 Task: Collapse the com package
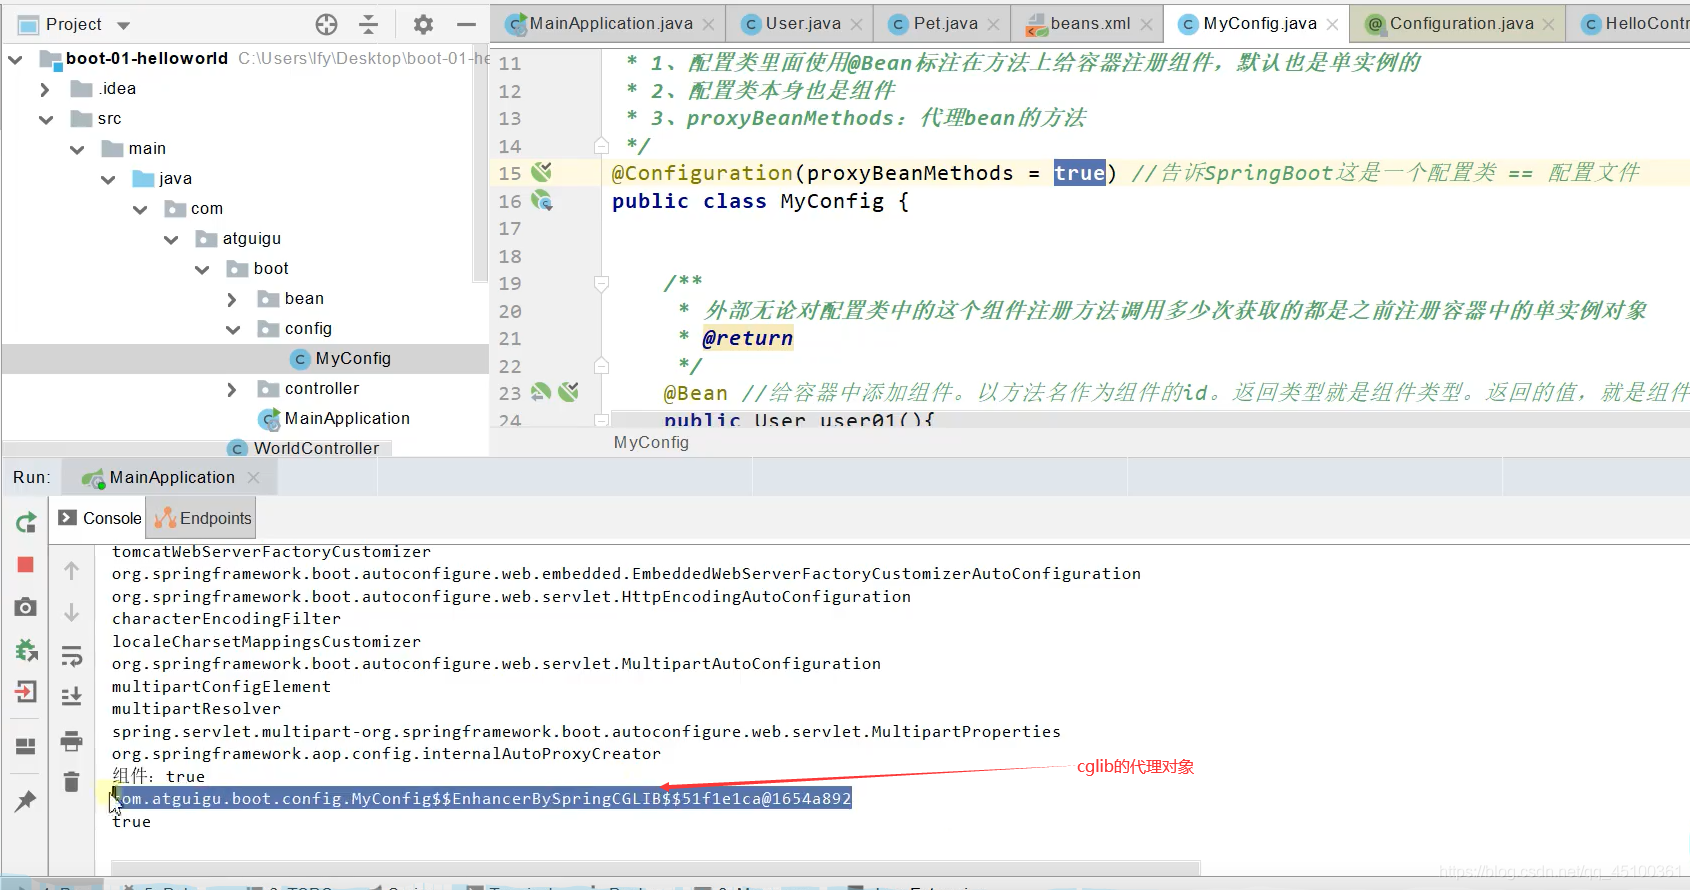click(x=139, y=209)
